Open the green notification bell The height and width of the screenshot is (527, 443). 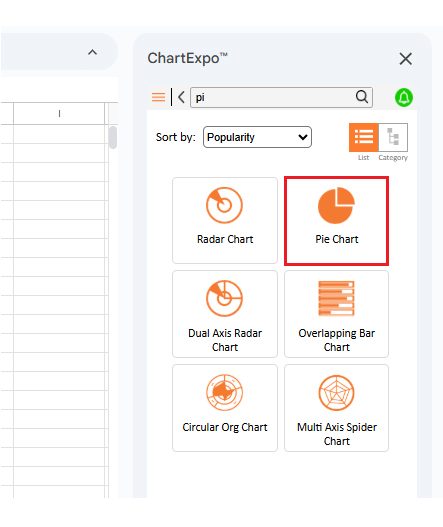[x=404, y=97]
